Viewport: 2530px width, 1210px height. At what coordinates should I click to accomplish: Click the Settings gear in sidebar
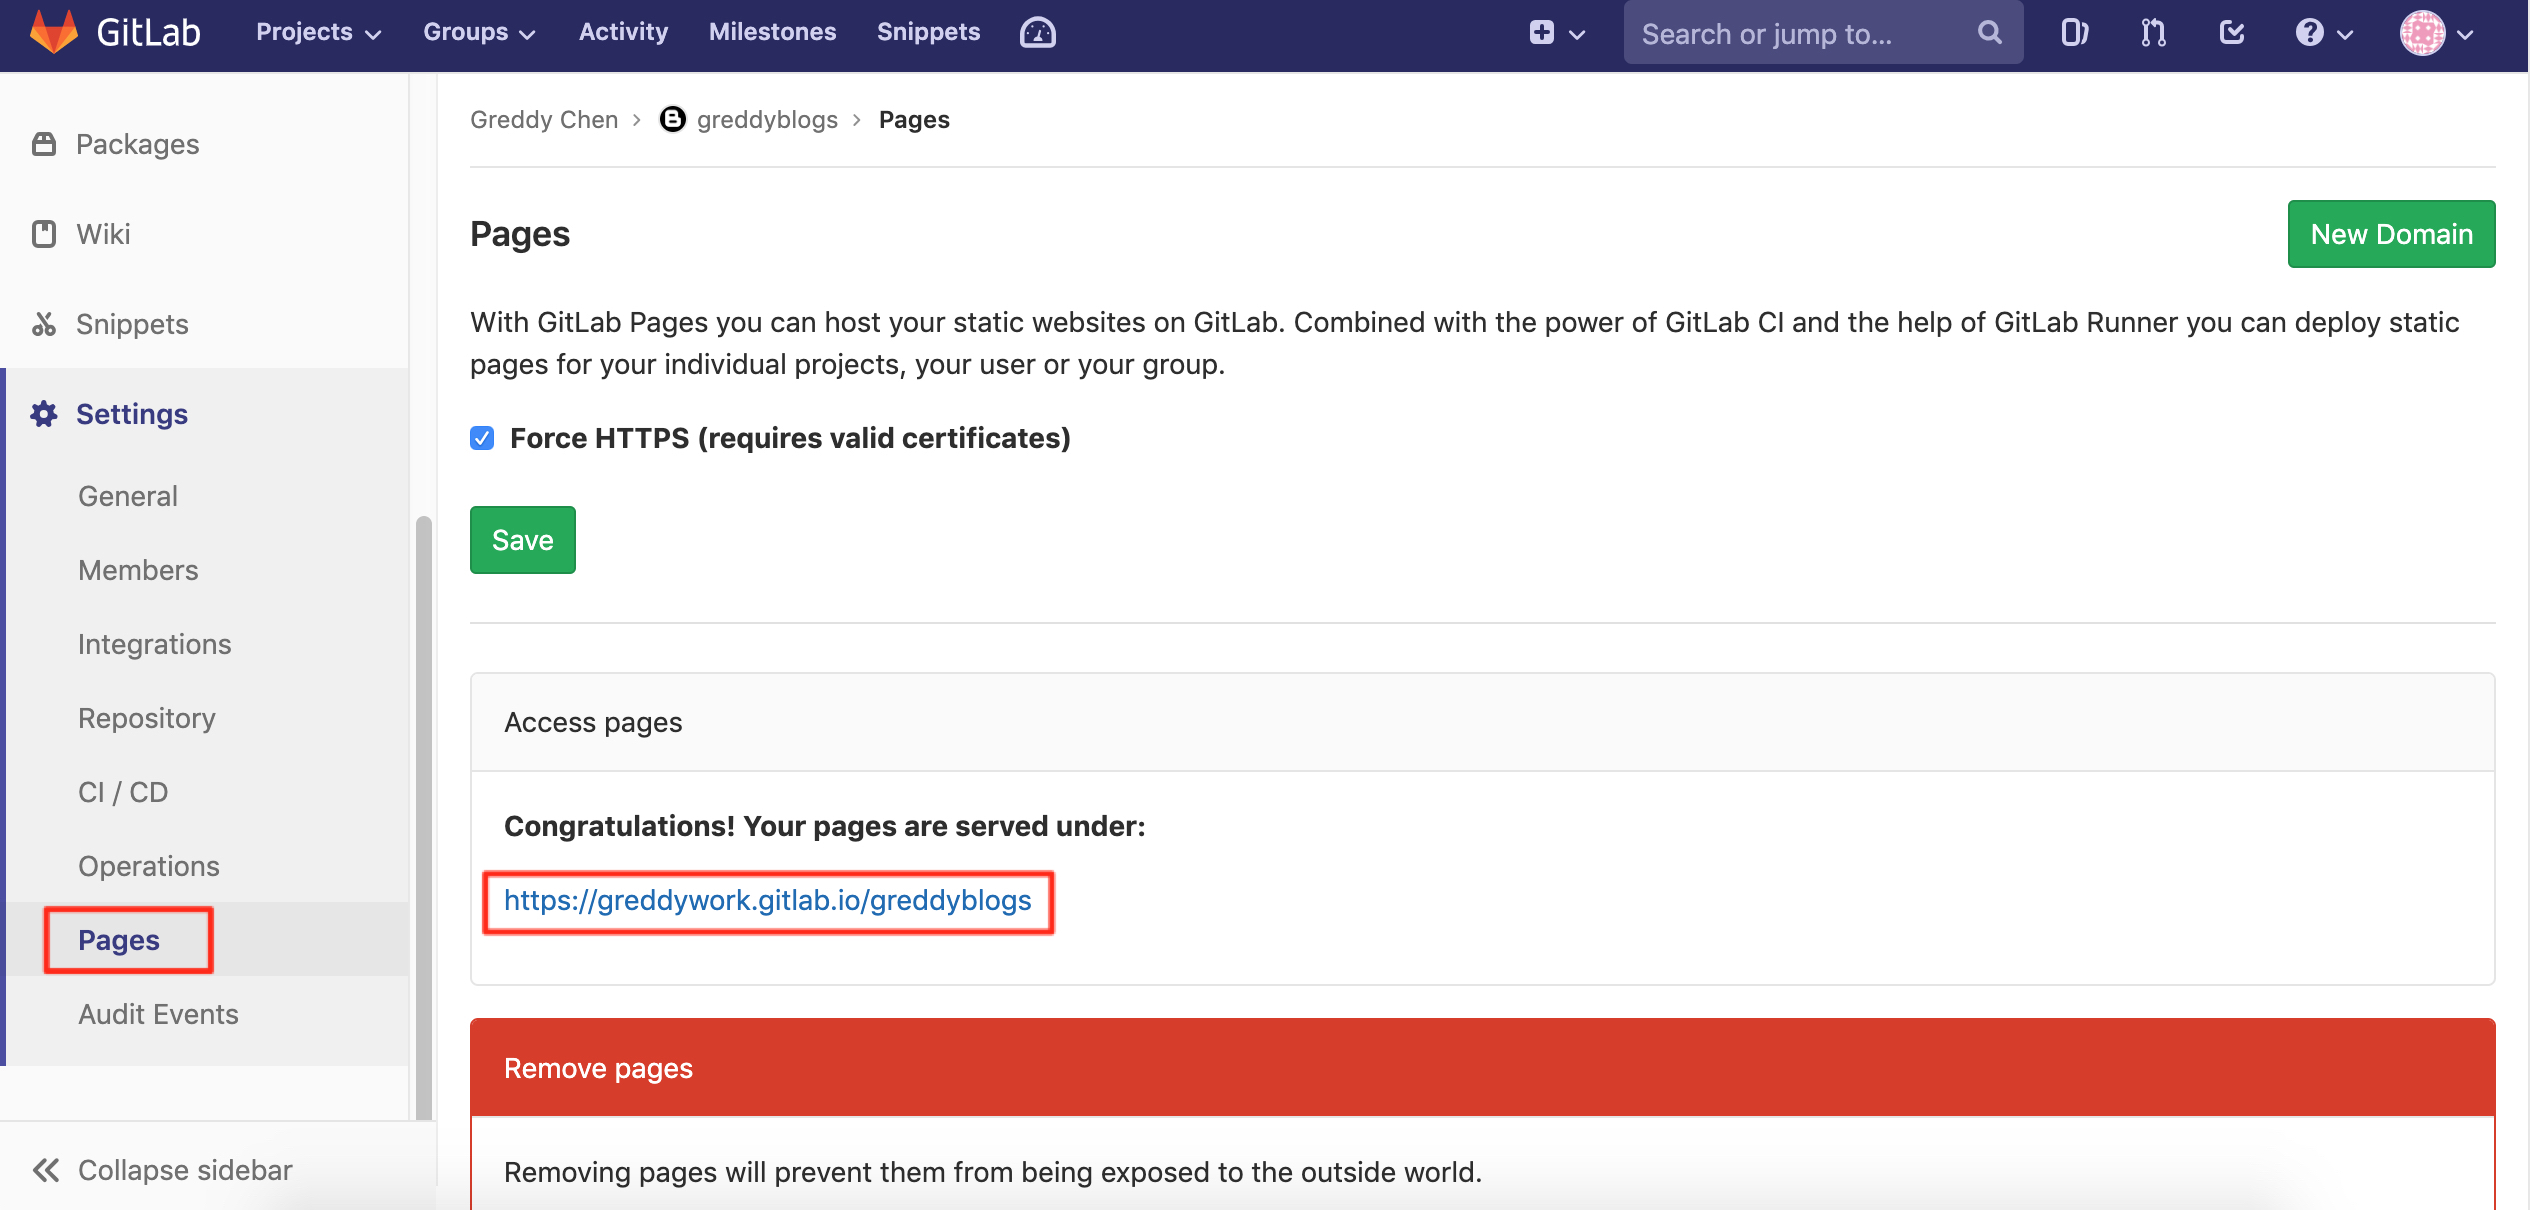click(x=43, y=414)
